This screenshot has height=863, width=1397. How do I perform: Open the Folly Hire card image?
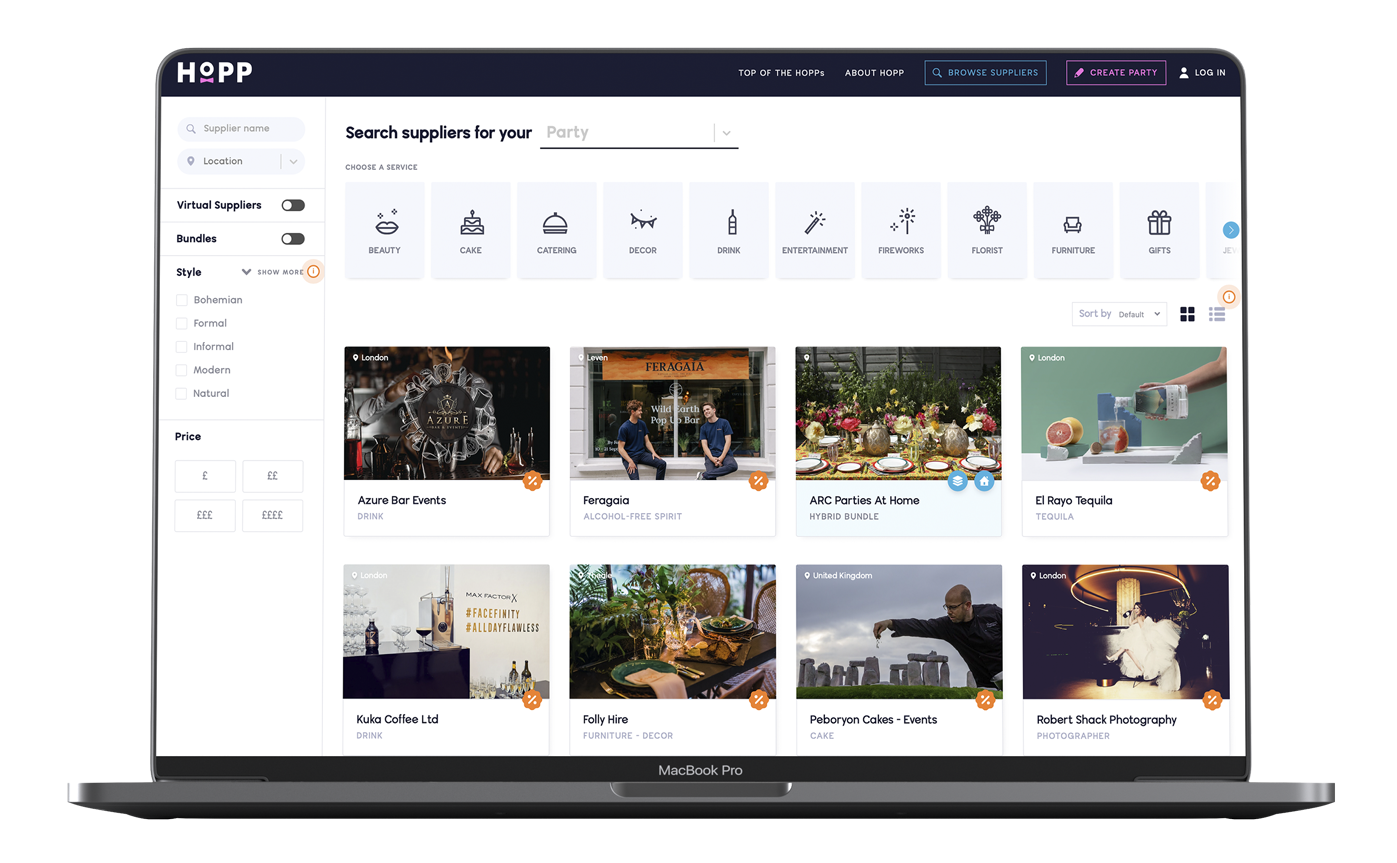pos(673,632)
